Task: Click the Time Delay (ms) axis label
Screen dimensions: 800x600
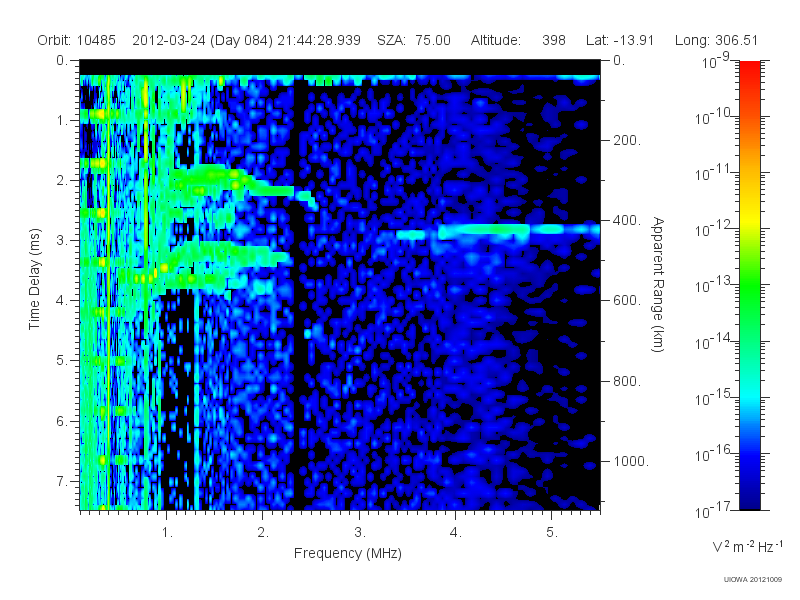Action: 34,279
